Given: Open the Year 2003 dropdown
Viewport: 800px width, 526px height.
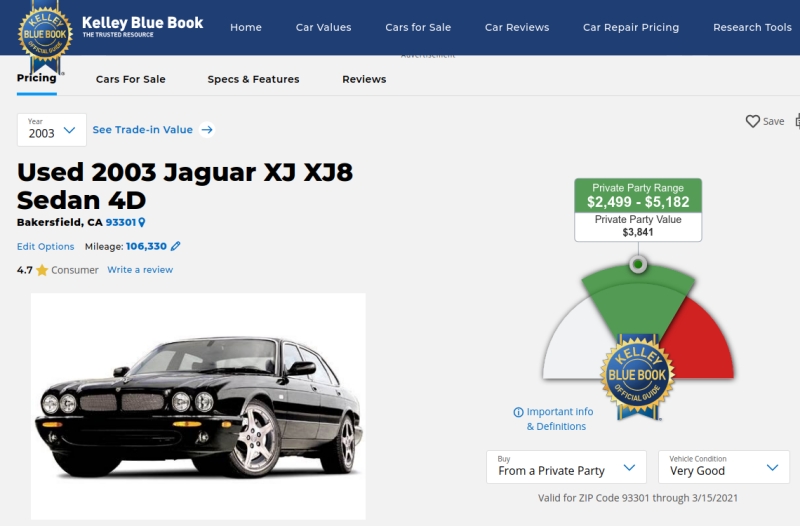Looking at the screenshot, I should (52, 130).
